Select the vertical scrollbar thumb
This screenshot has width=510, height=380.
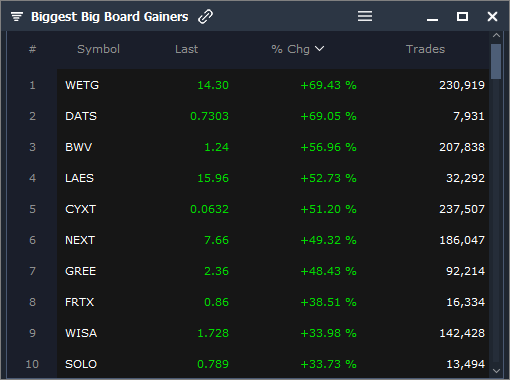(496, 61)
